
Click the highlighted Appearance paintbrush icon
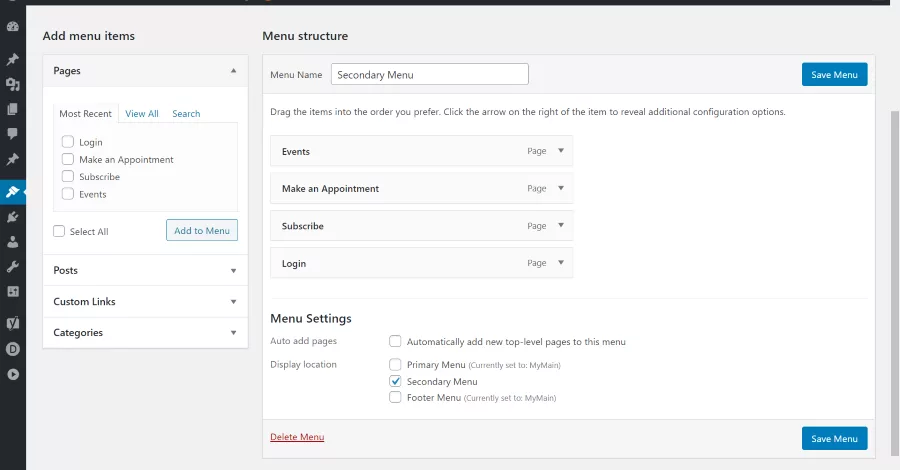pyautogui.click(x=13, y=192)
